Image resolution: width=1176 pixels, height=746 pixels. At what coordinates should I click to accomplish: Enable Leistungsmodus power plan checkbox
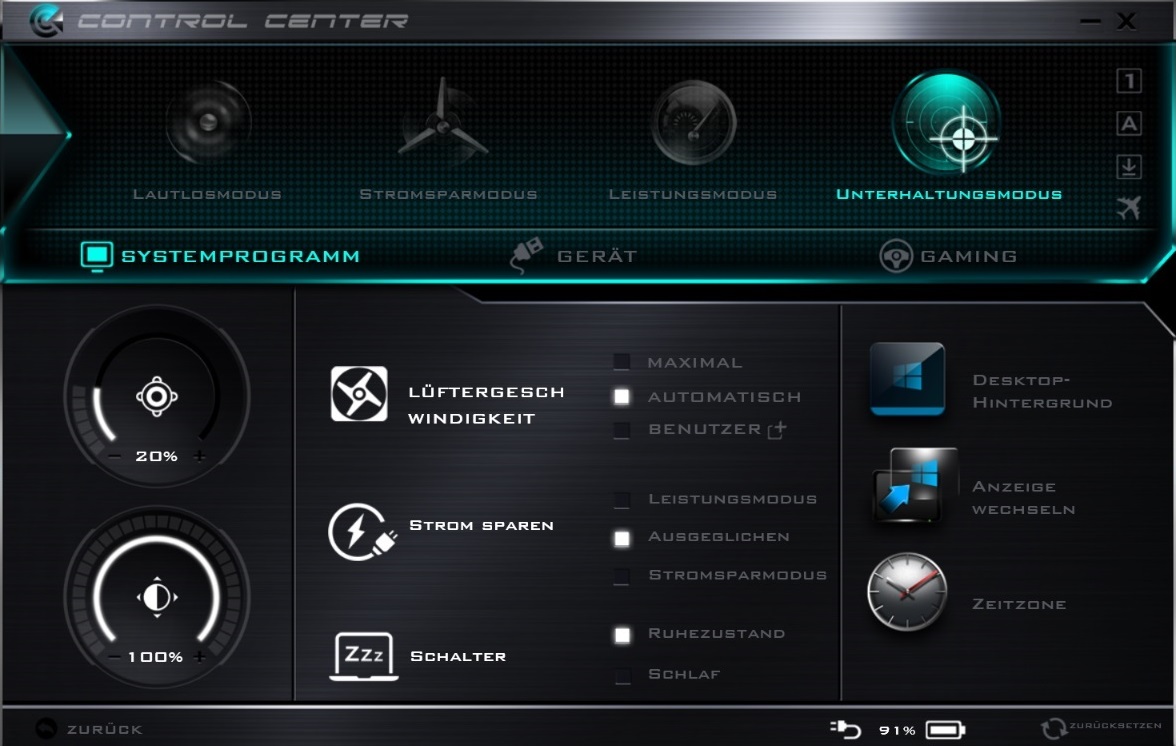pos(622,499)
